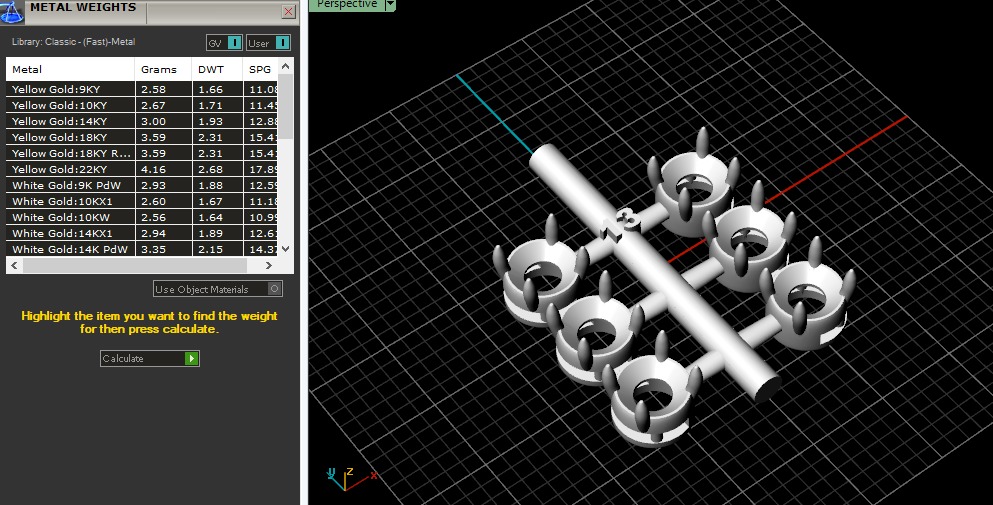Select the White Gold:14K PdW row
The image size is (993, 505).
tap(142, 249)
